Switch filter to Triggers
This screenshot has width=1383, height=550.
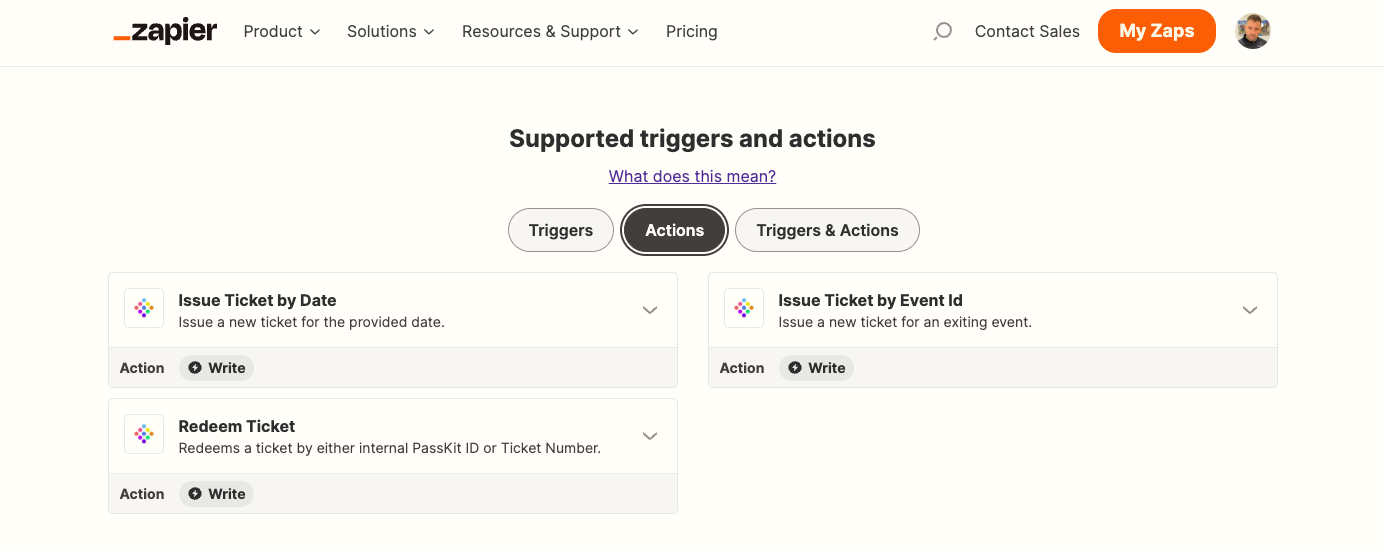coord(560,230)
